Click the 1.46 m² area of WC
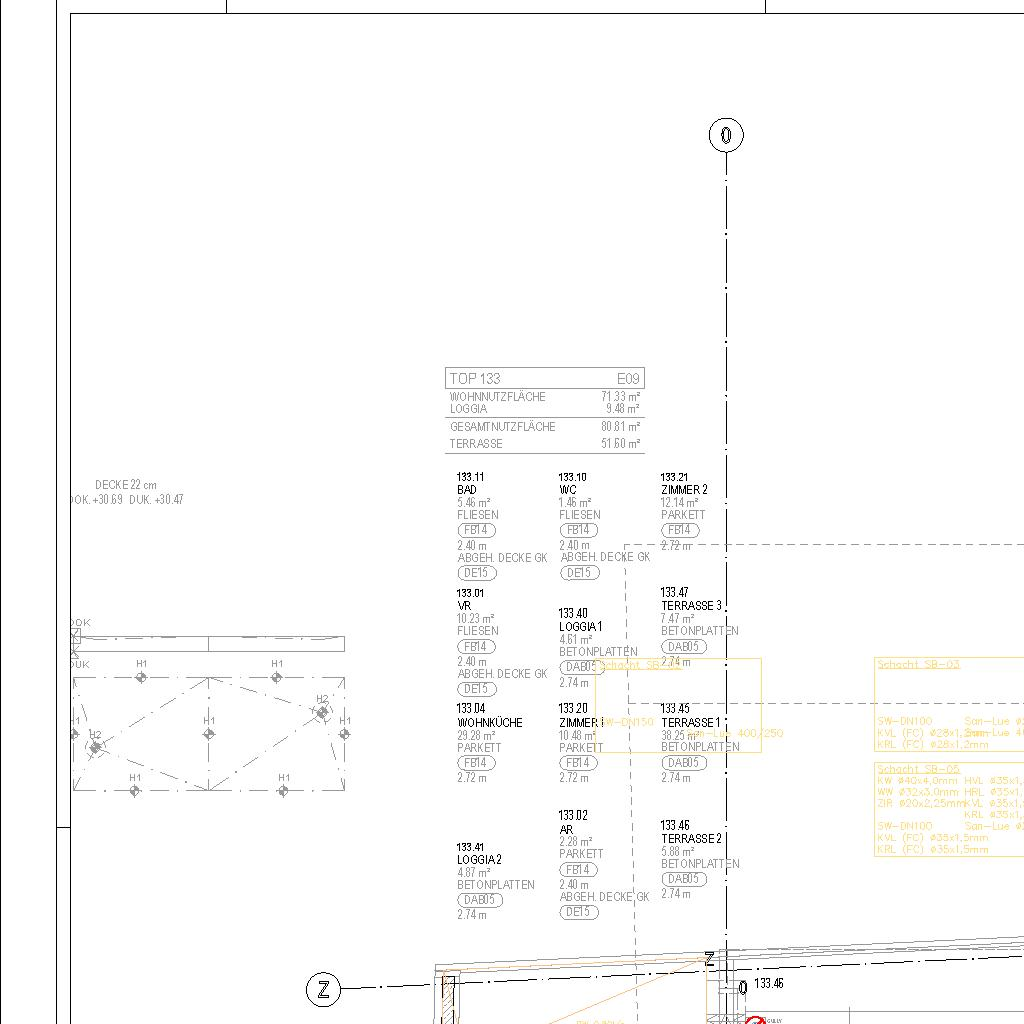The width and height of the screenshot is (1024, 1024). (575, 503)
